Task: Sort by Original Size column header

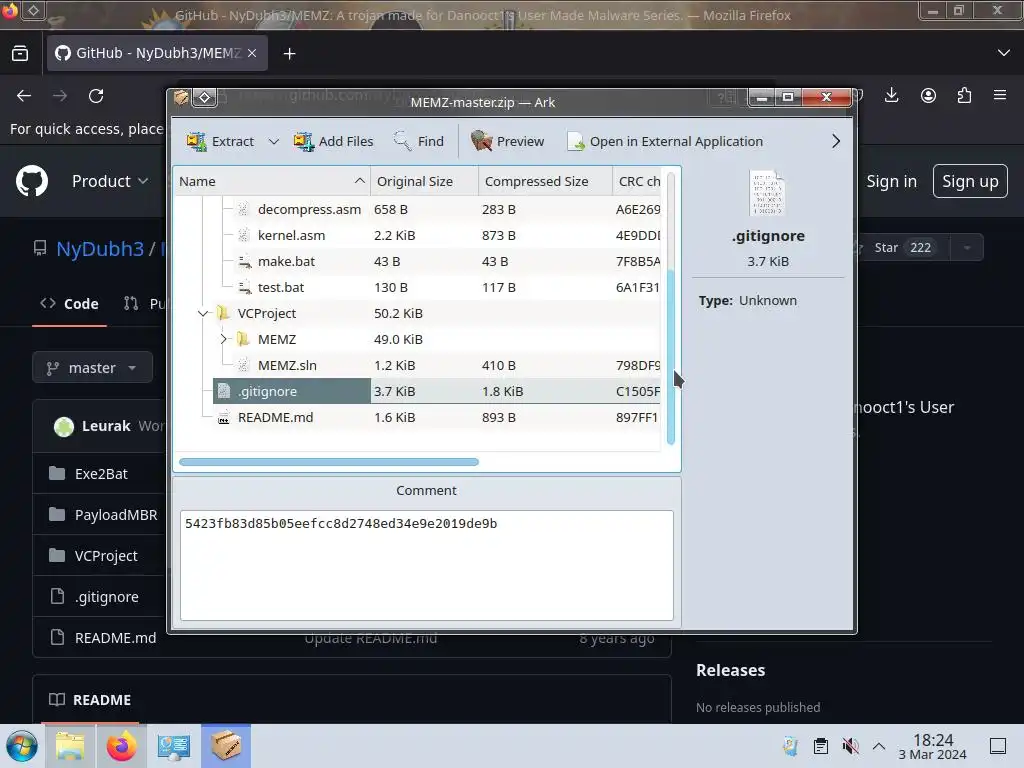Action: pos(424,182)
